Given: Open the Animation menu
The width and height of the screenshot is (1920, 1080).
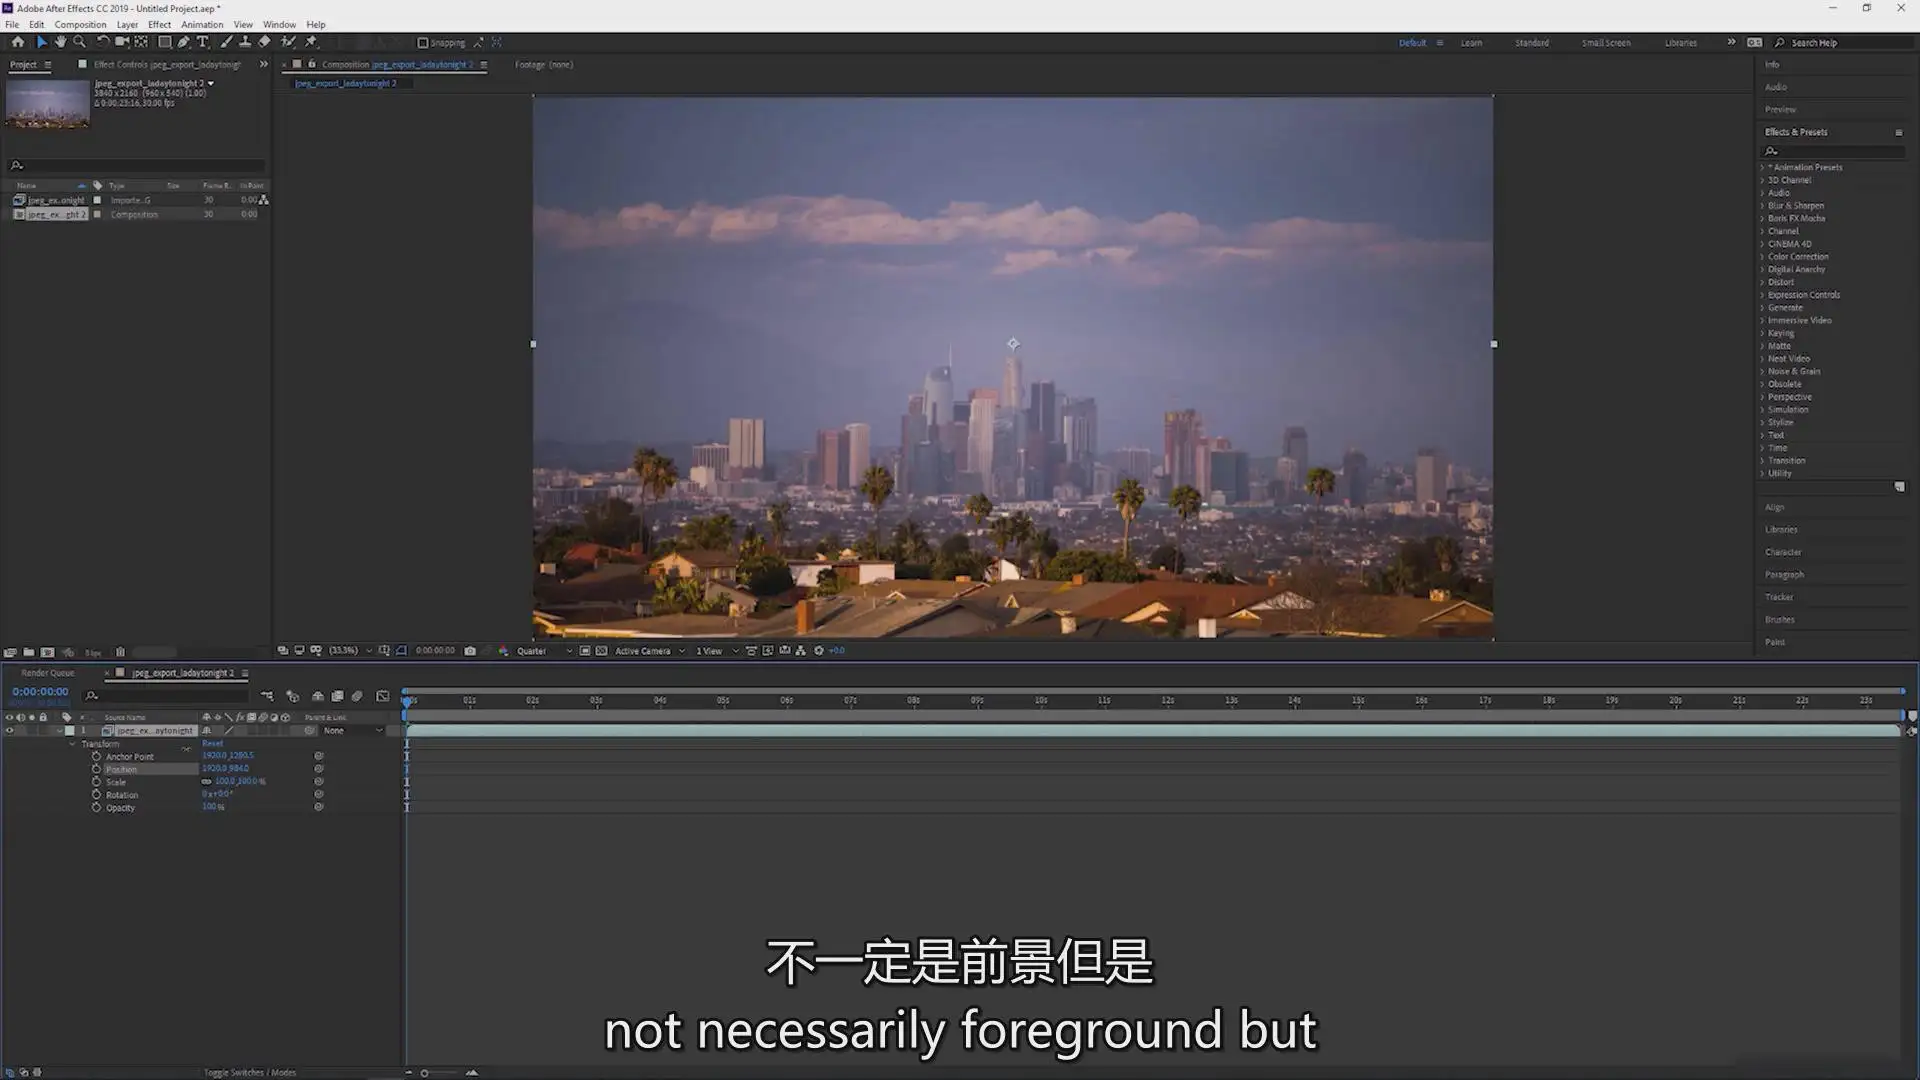Looking at the screenshot, I should (x=202, y=24).
